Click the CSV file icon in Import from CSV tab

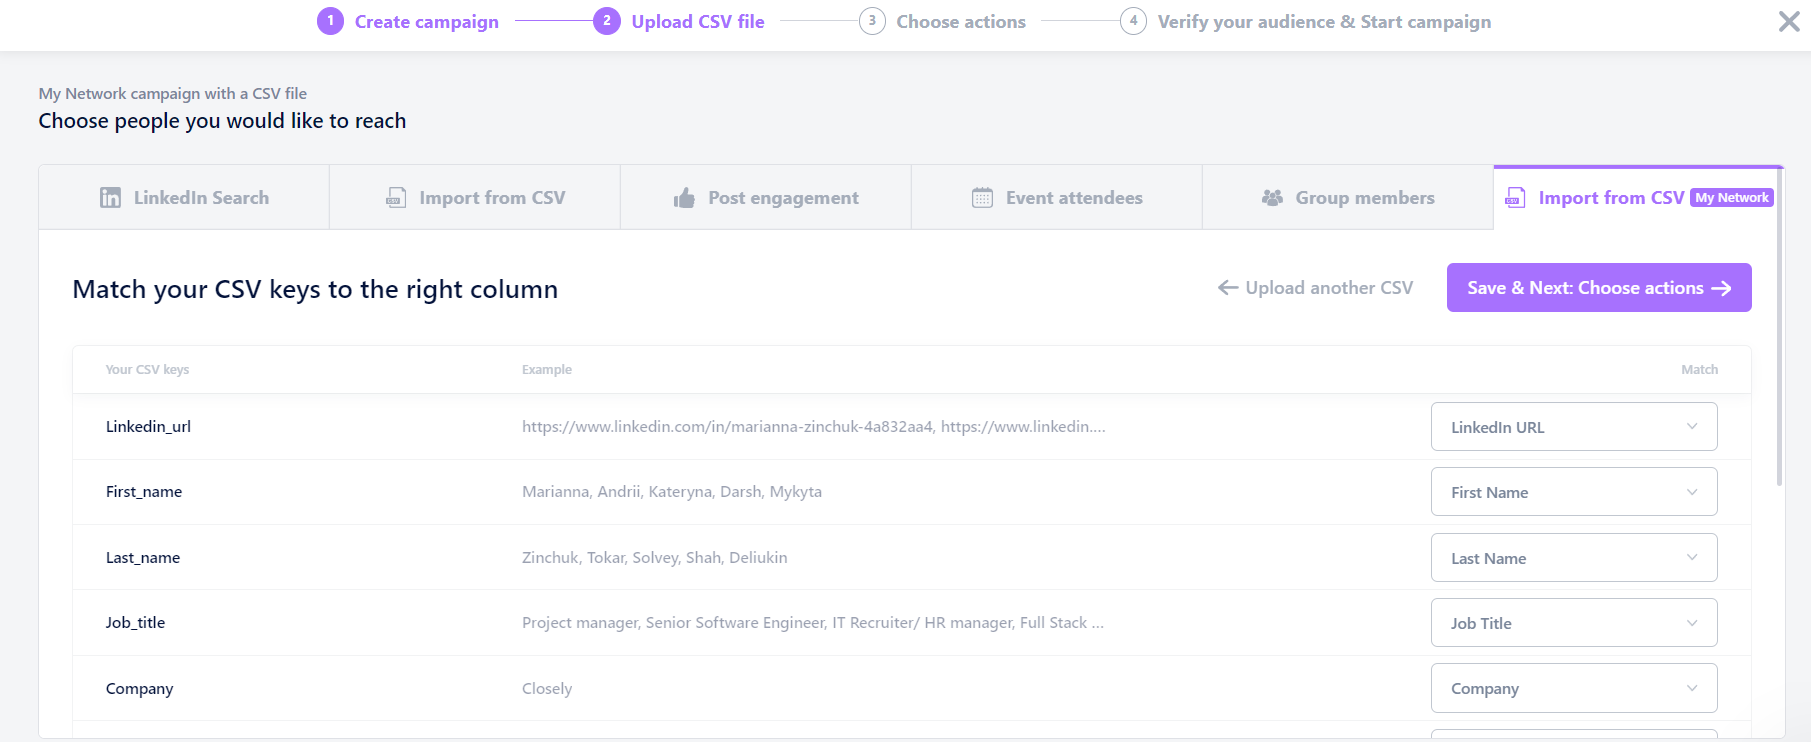(x=396, y=198)
